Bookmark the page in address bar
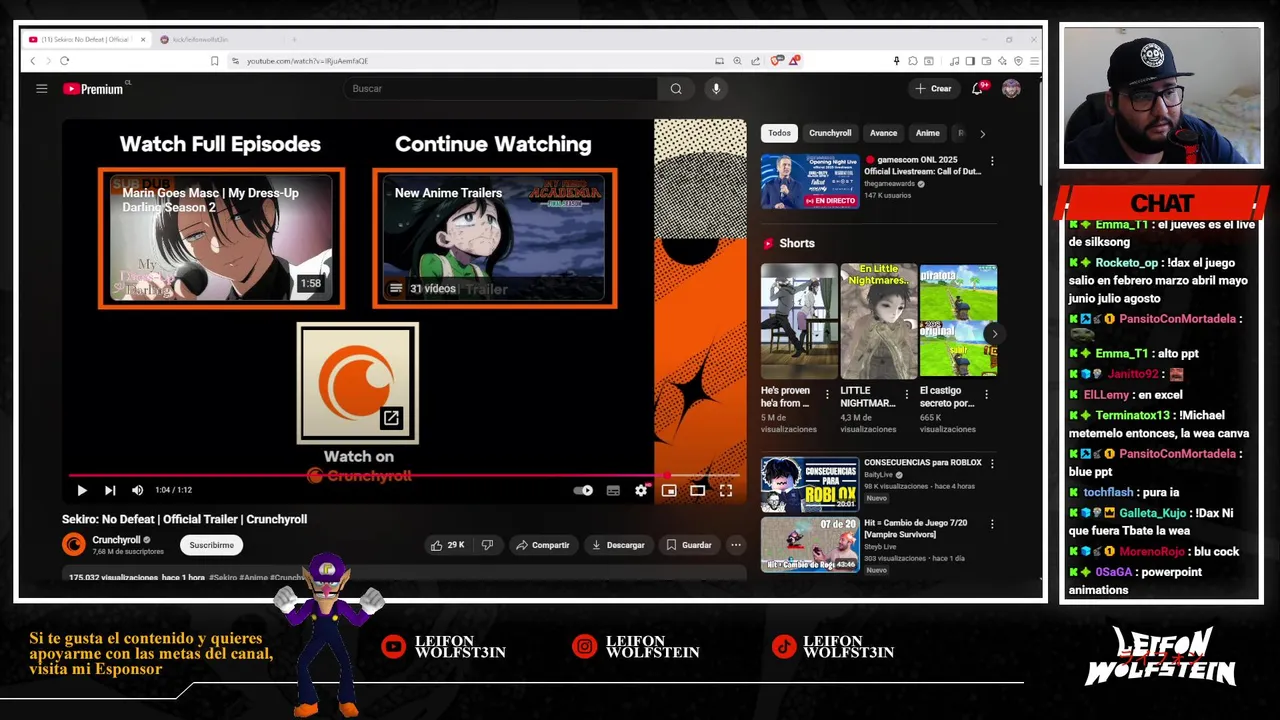Image resolution: width=1280 pixels, height=720 pixels. (x=214, y=61)
